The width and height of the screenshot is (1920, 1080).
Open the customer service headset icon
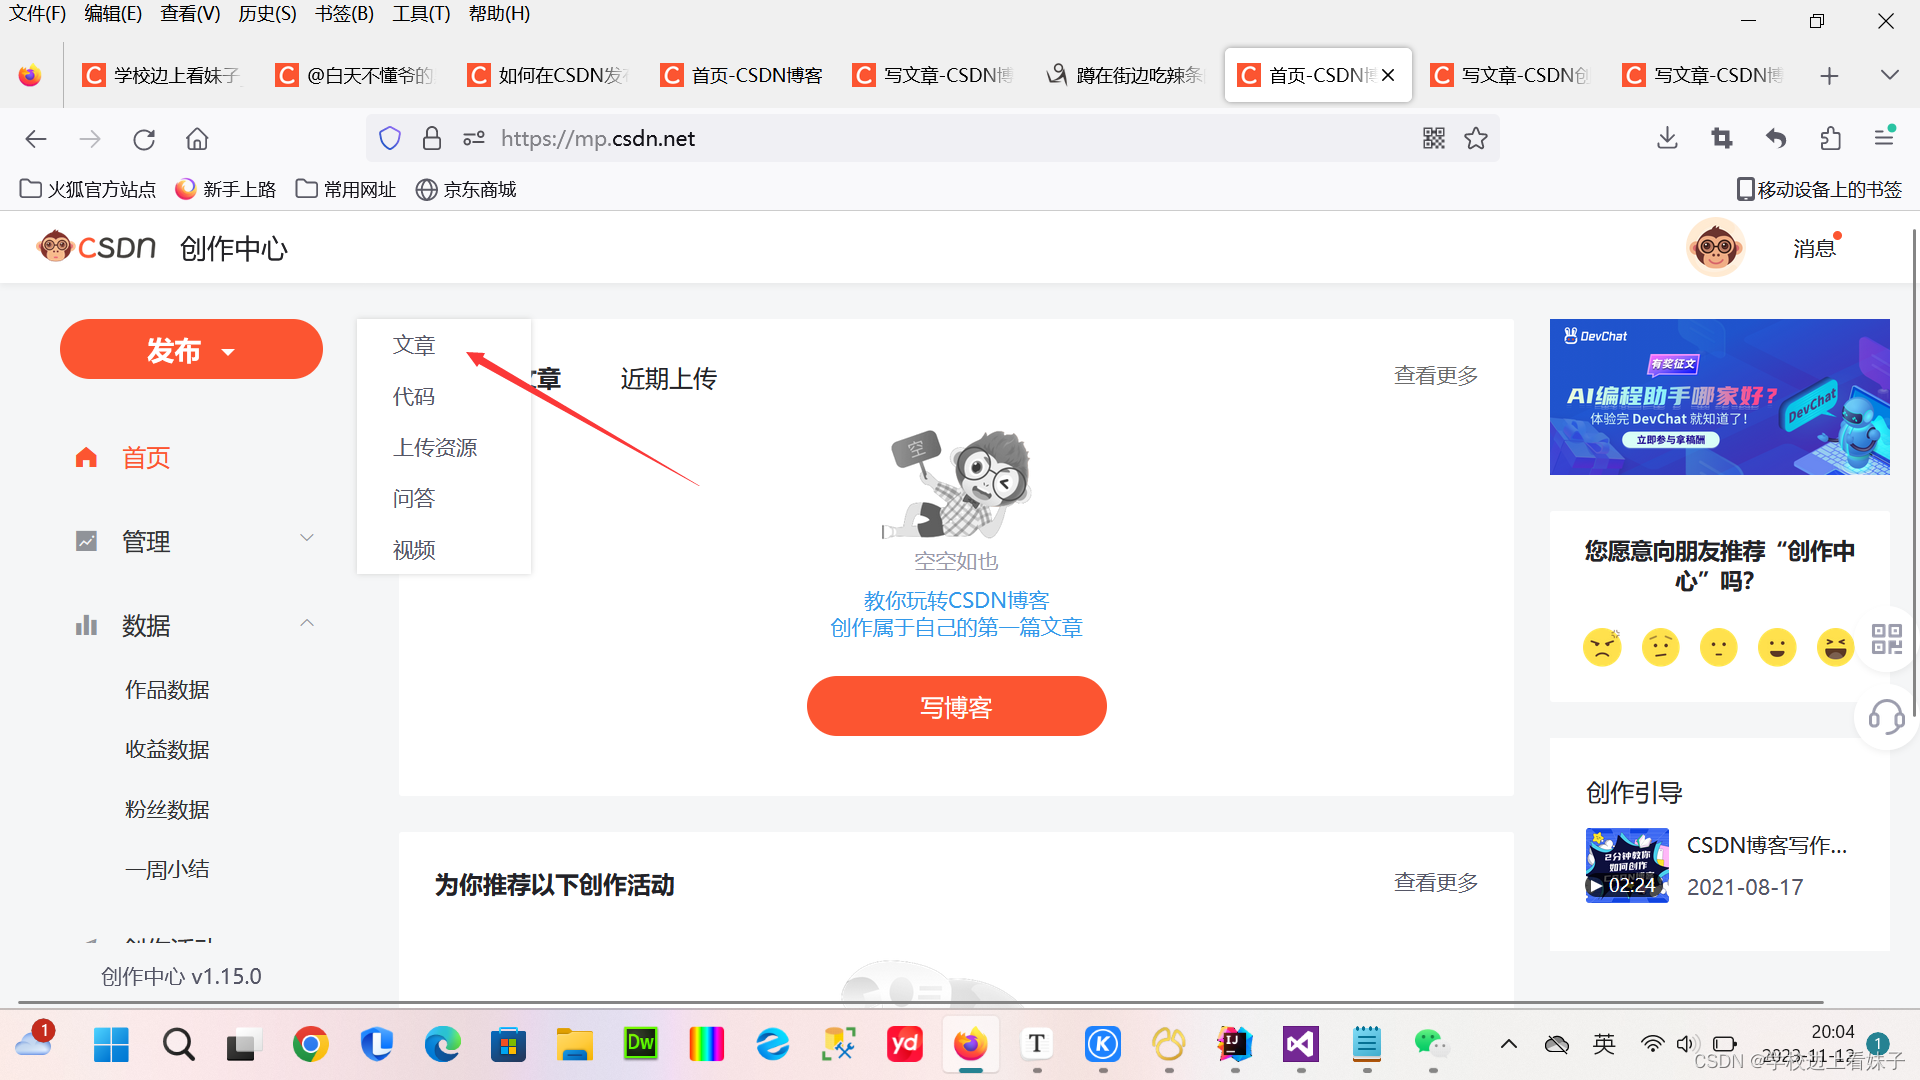coord(1886,716)
